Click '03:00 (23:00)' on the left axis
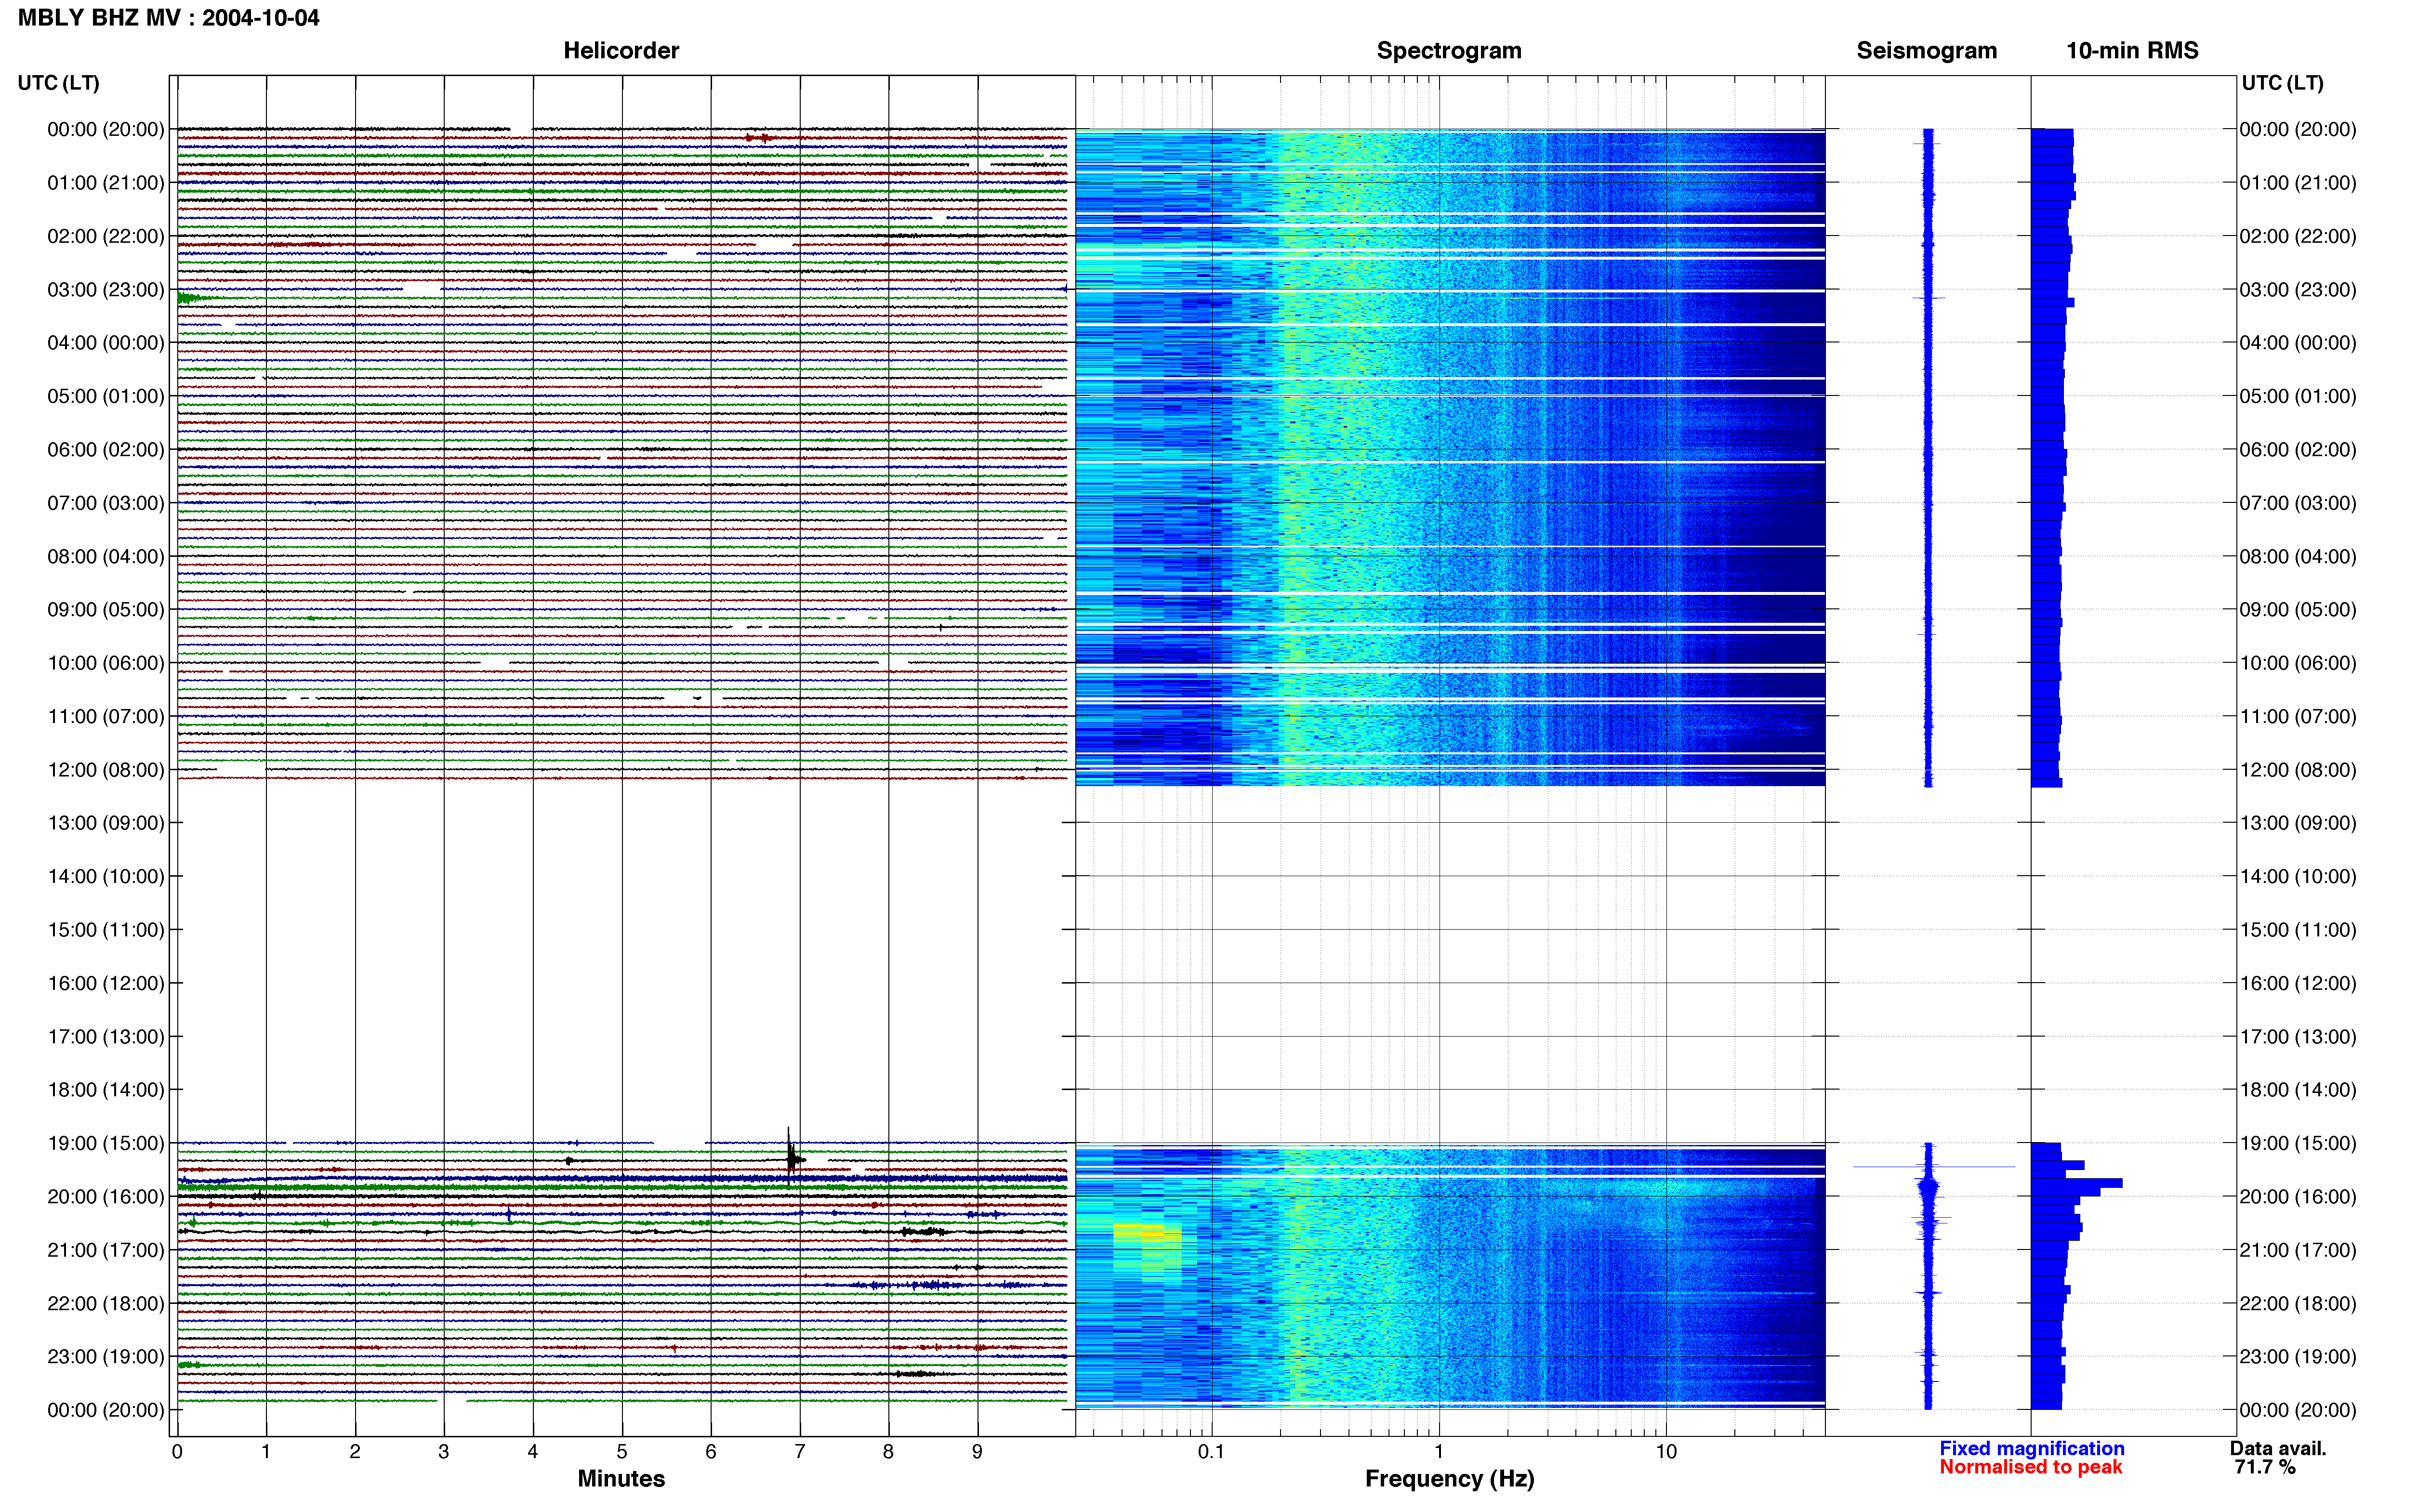The height and width of the screenshot is (1512, 2418). [106, 290]
